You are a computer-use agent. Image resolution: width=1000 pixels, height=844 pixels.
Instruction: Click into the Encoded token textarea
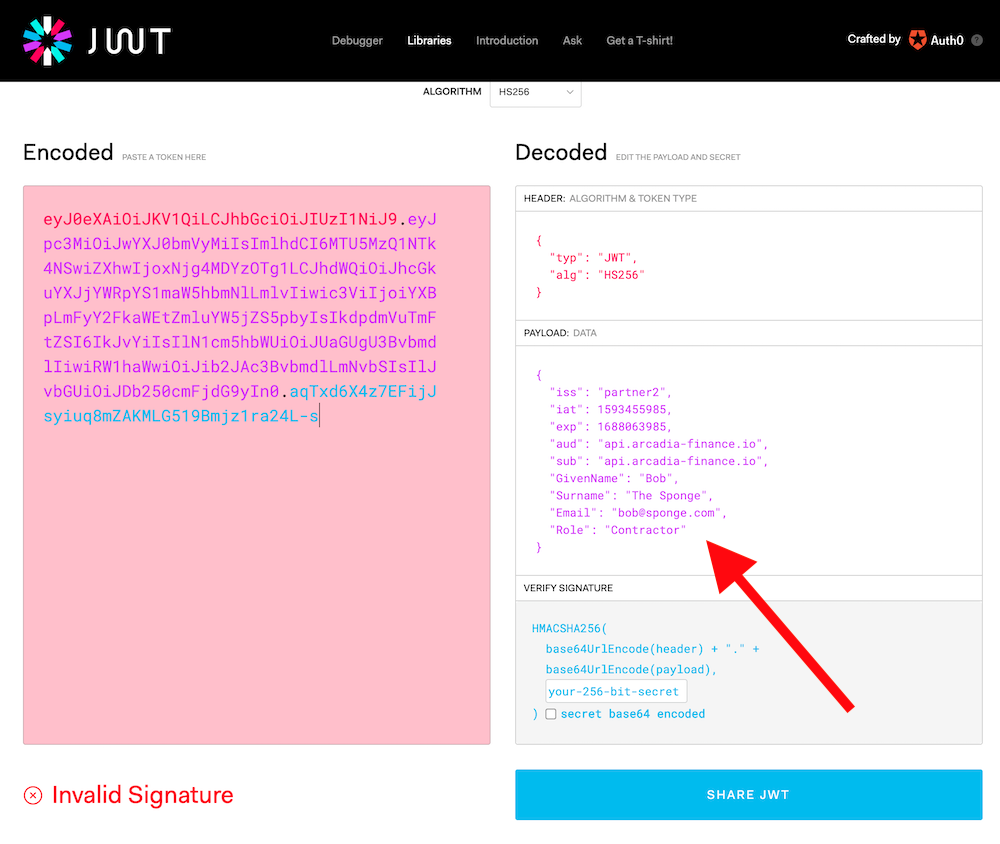[x=256, y=464]
